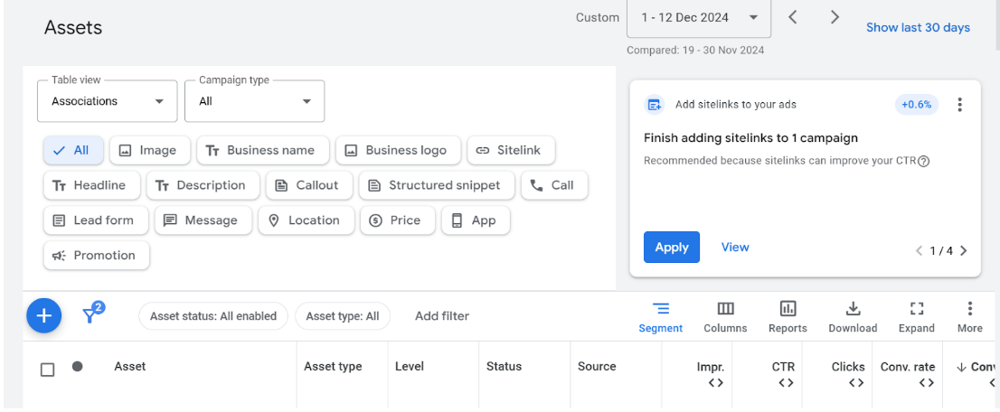Filter by Sitelink assets
Screen dimensions: 1000x412
tap(511, 151)
